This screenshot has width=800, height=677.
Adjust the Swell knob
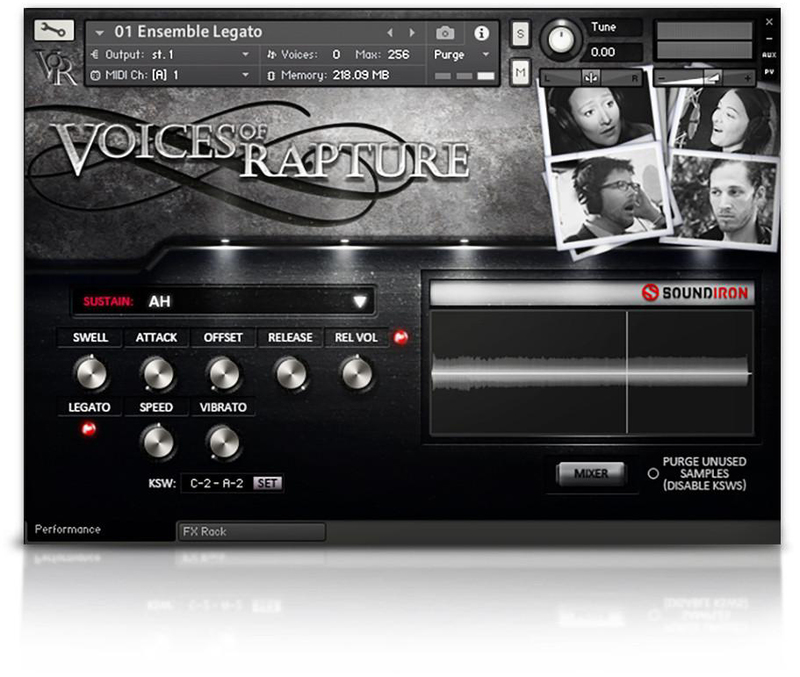[91, 374]
